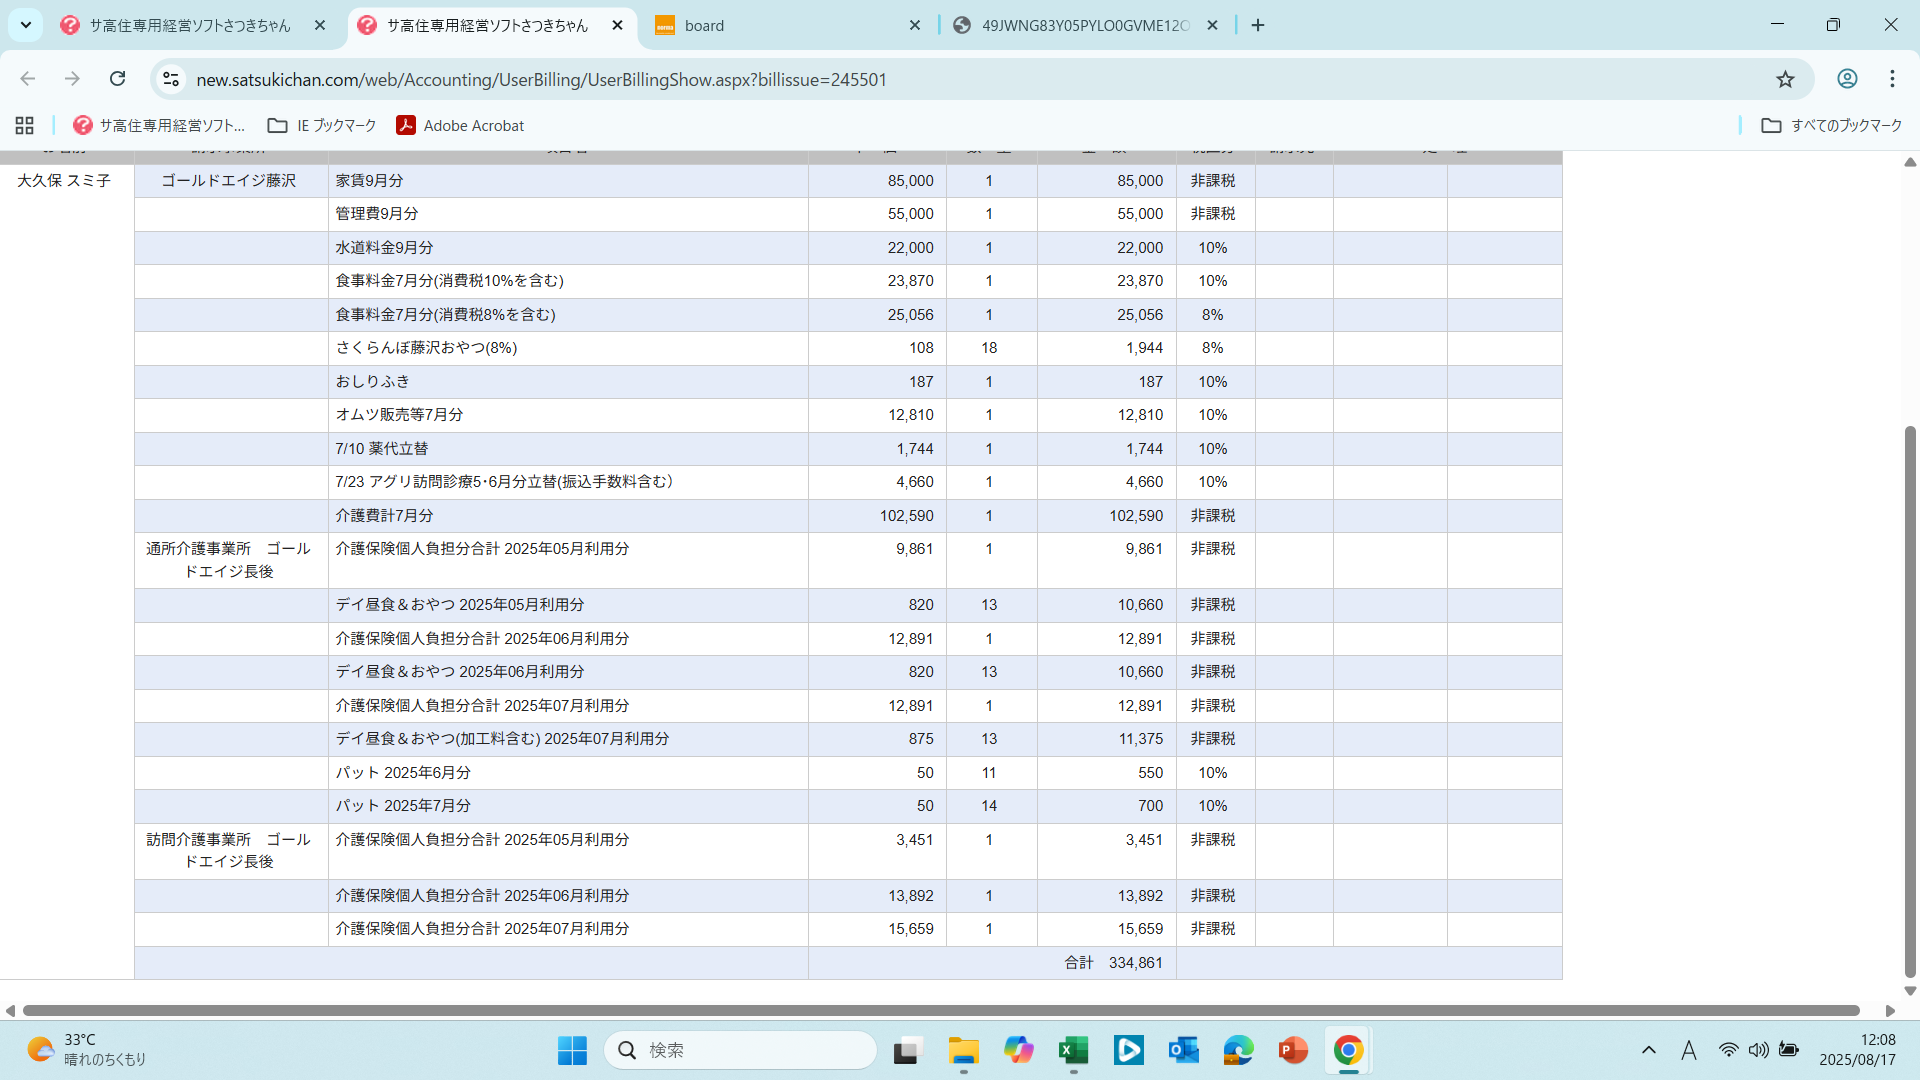This screenshot has height=1080, width=1920.
Task: Open Outlook from the taskbar
Action: click(1183, 1050)
